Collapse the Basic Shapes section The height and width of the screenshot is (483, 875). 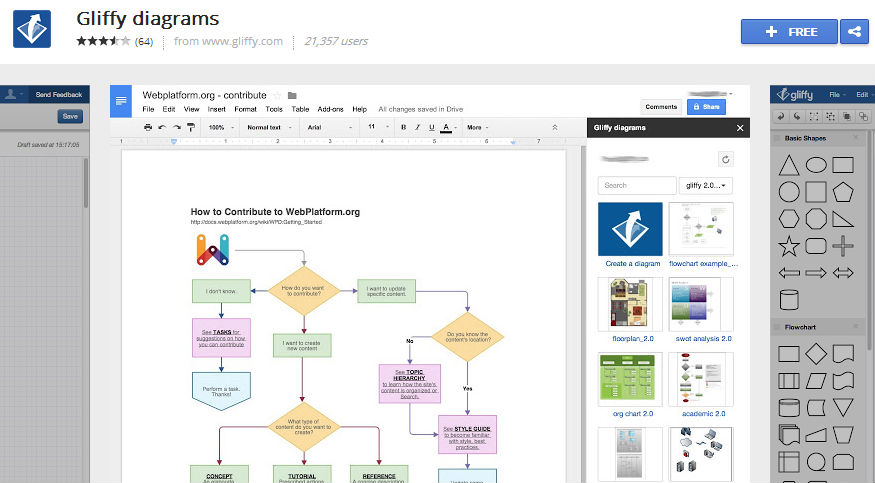pos(856,138)
